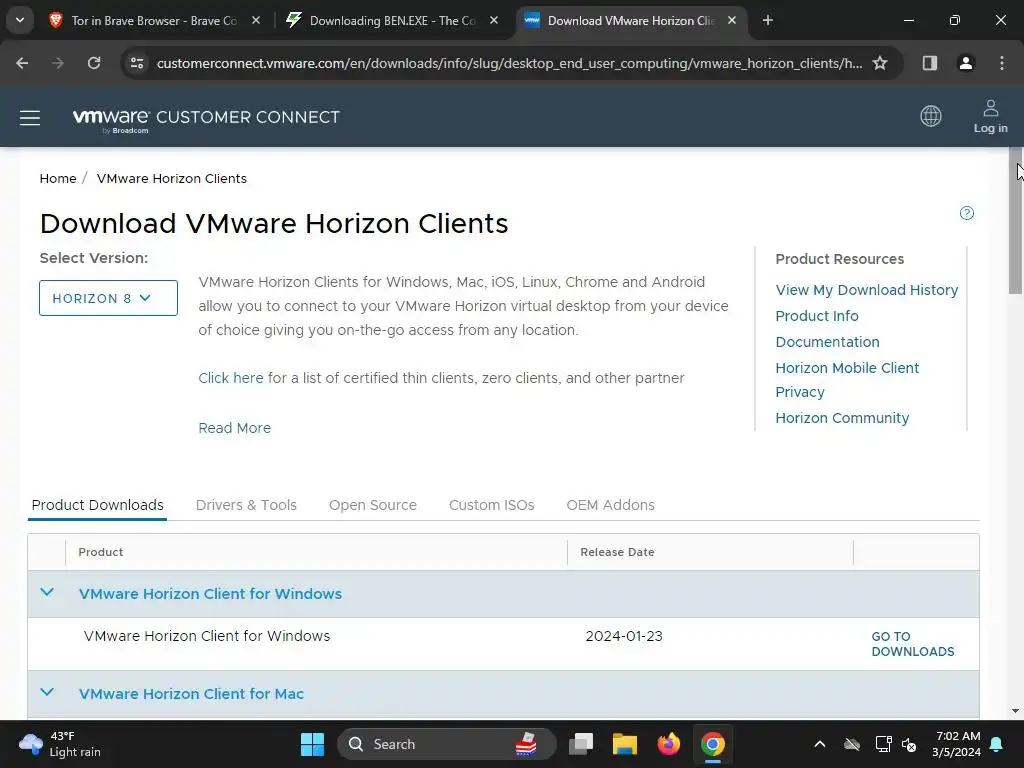Image resolution: width=1024 pixels, height=768 pixels.
Task: Click the browser forward arrow
Action: coord(58,63)
